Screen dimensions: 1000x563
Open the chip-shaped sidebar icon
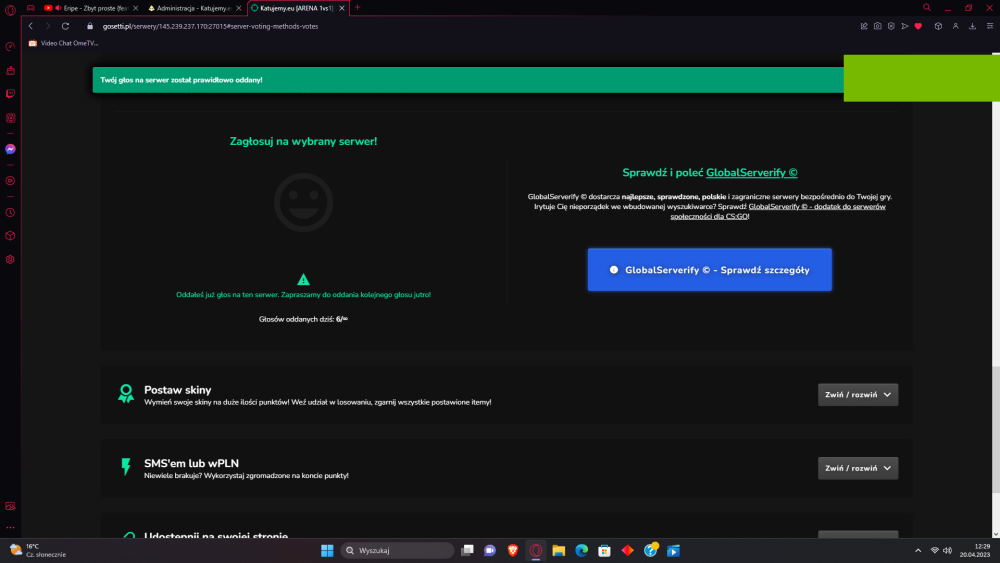[10, 118]
